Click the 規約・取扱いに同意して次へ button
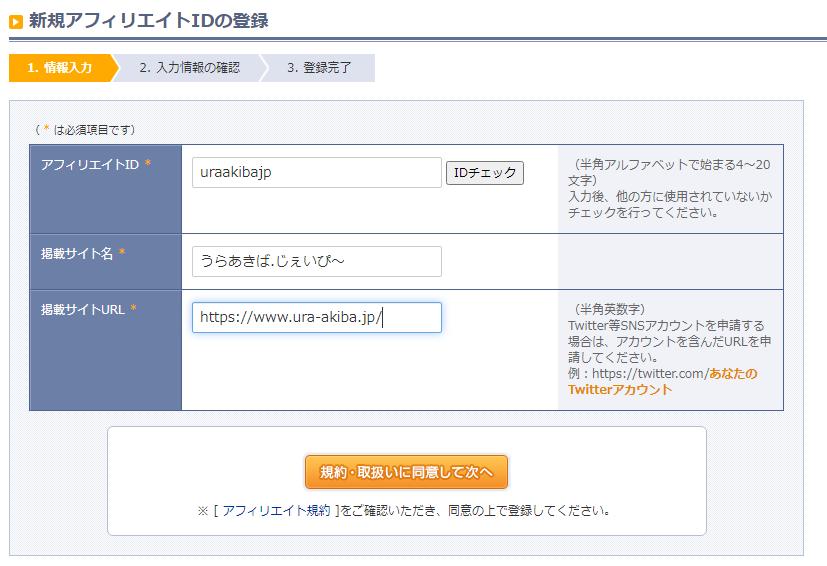The image size is (827, 566). click(406, 472)
